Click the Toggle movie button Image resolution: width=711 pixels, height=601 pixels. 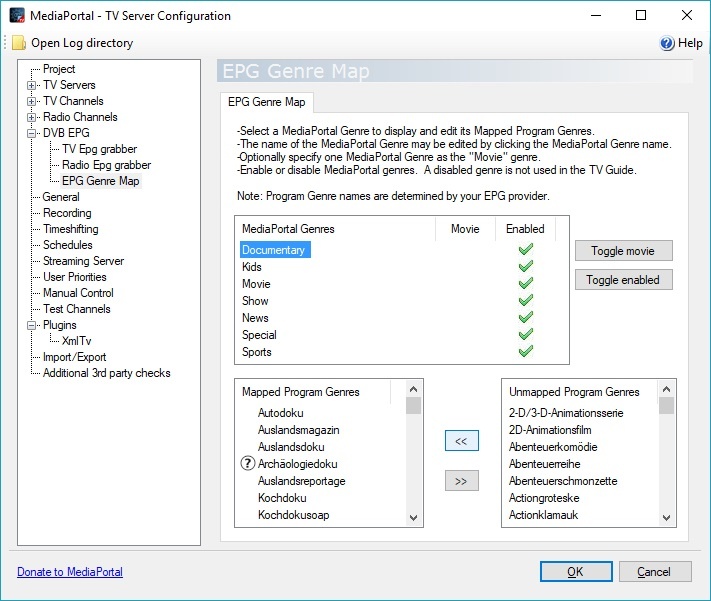623,251
